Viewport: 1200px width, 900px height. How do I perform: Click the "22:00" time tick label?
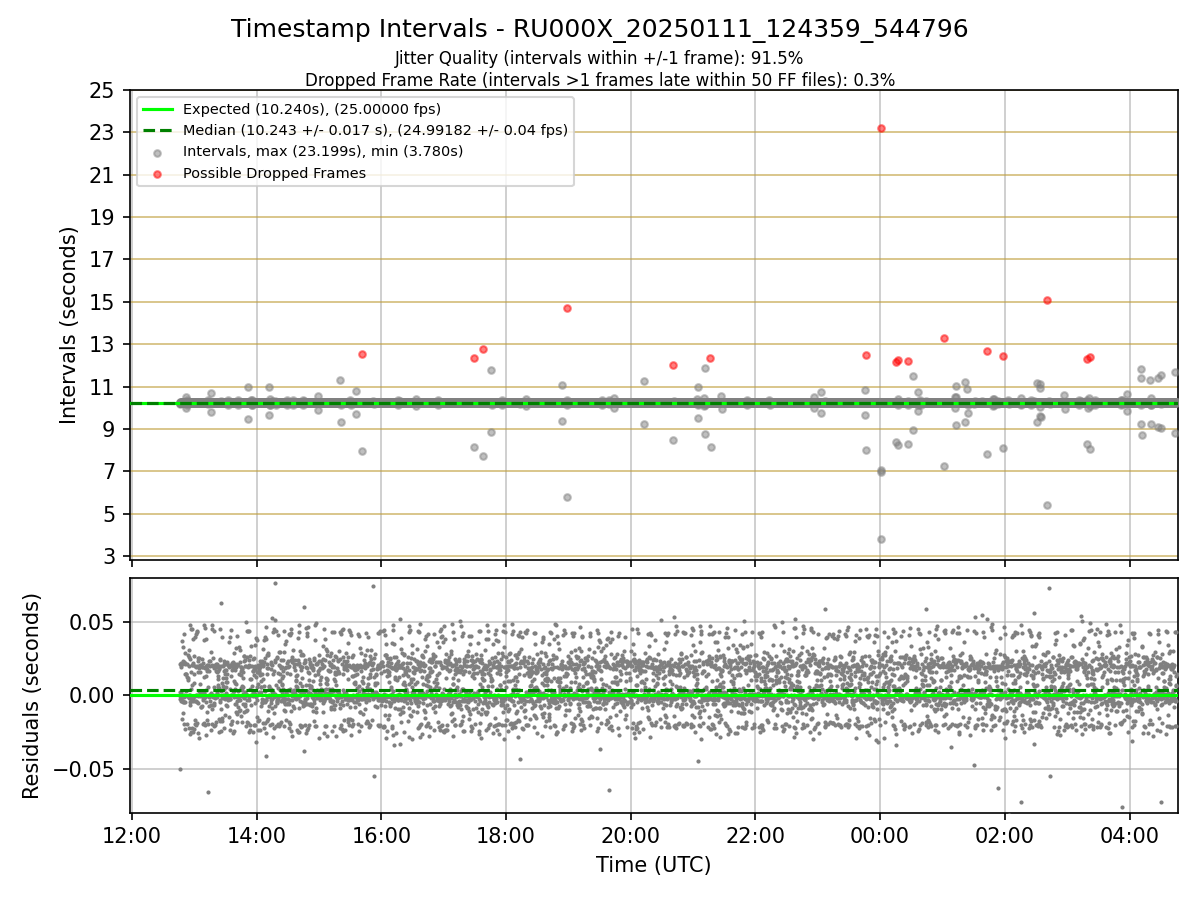click(x=755, y=833)
